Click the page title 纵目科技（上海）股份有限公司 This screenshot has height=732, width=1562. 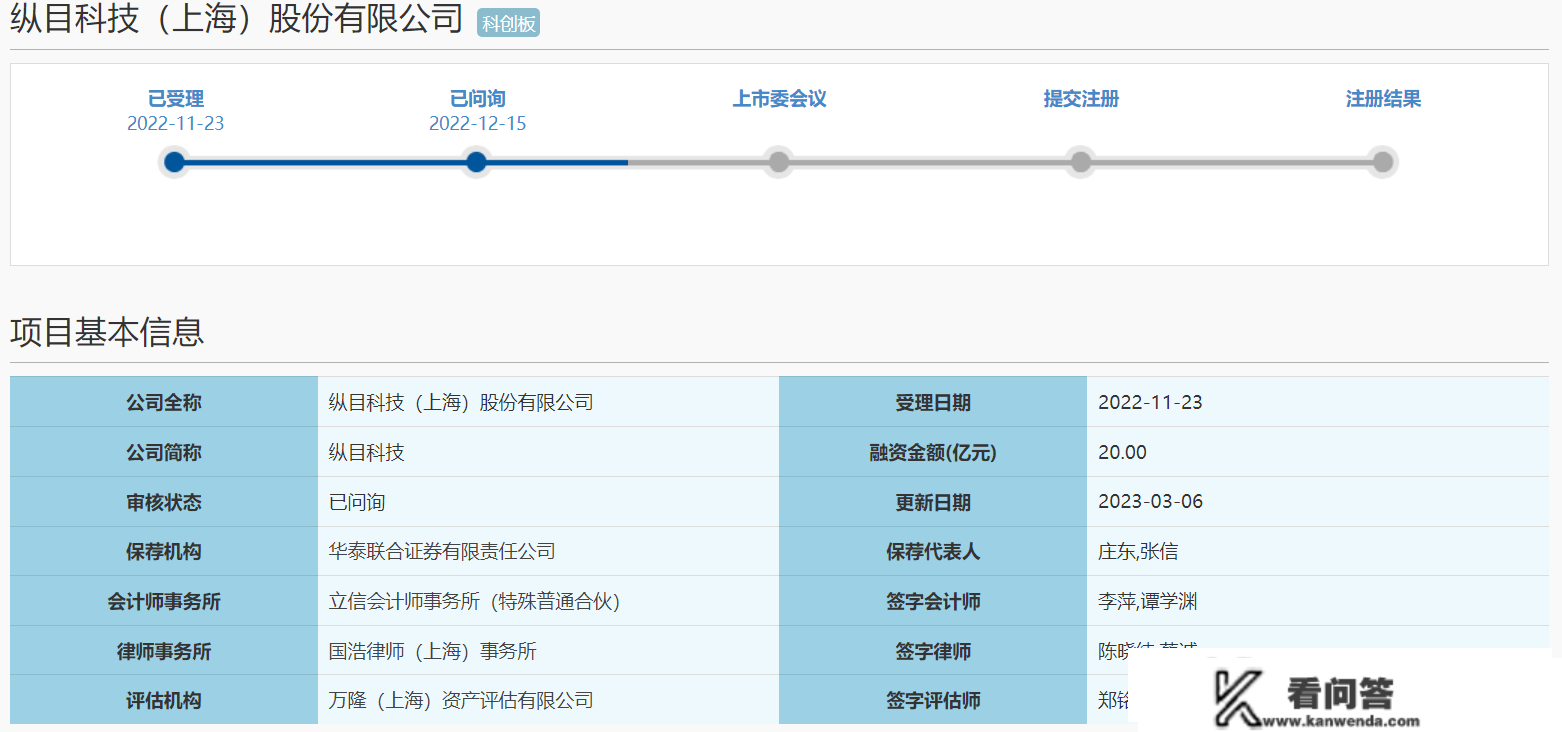(237, 20)
